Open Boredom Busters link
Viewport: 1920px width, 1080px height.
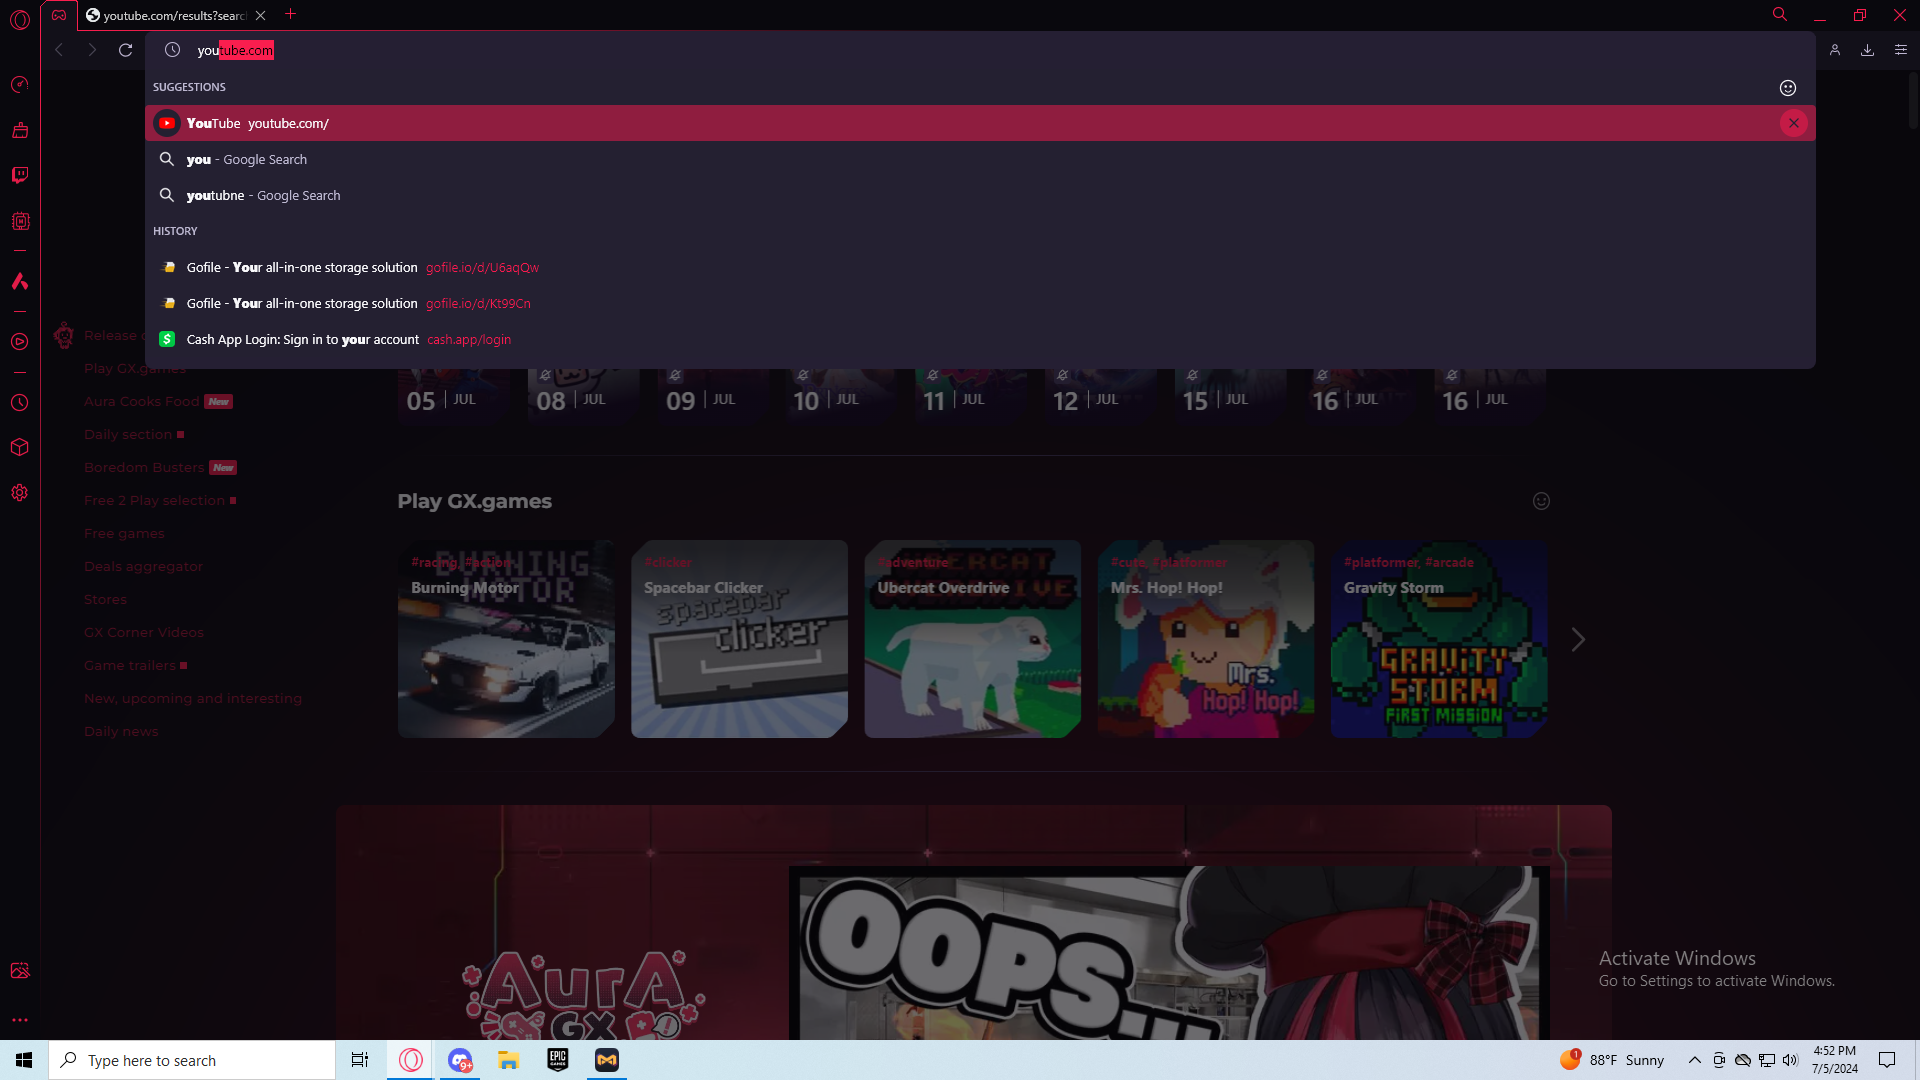point(144,467)
